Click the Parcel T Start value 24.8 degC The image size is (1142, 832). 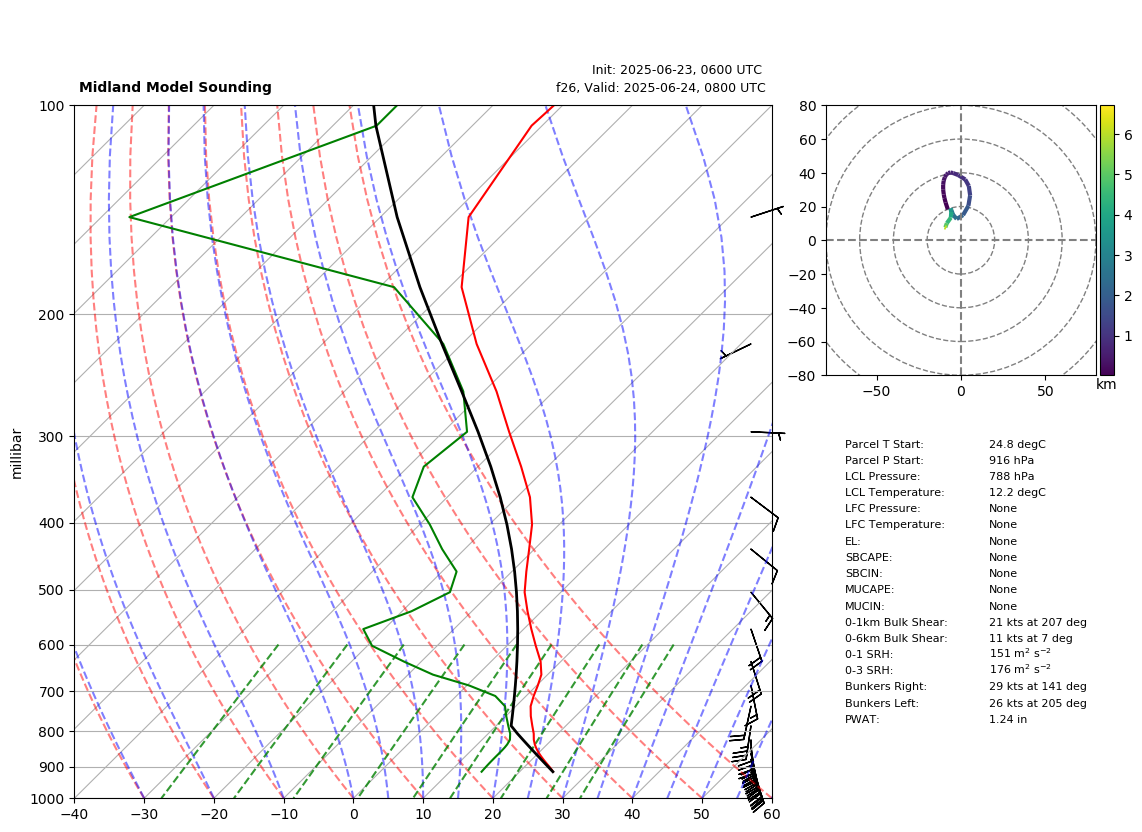[x=1017, y=444]
